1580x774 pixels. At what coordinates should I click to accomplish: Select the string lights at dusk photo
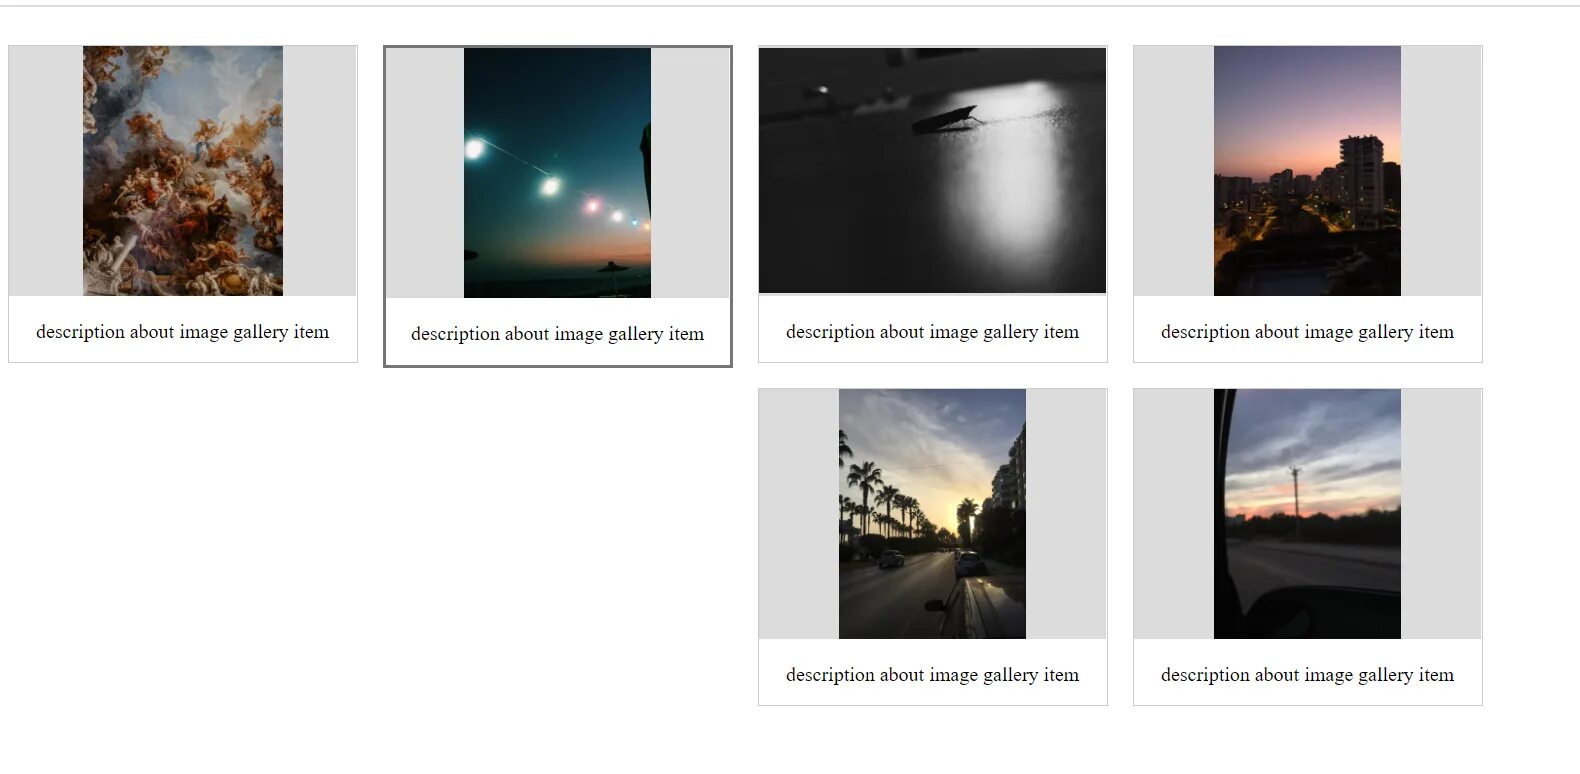(x=557, y=173)
